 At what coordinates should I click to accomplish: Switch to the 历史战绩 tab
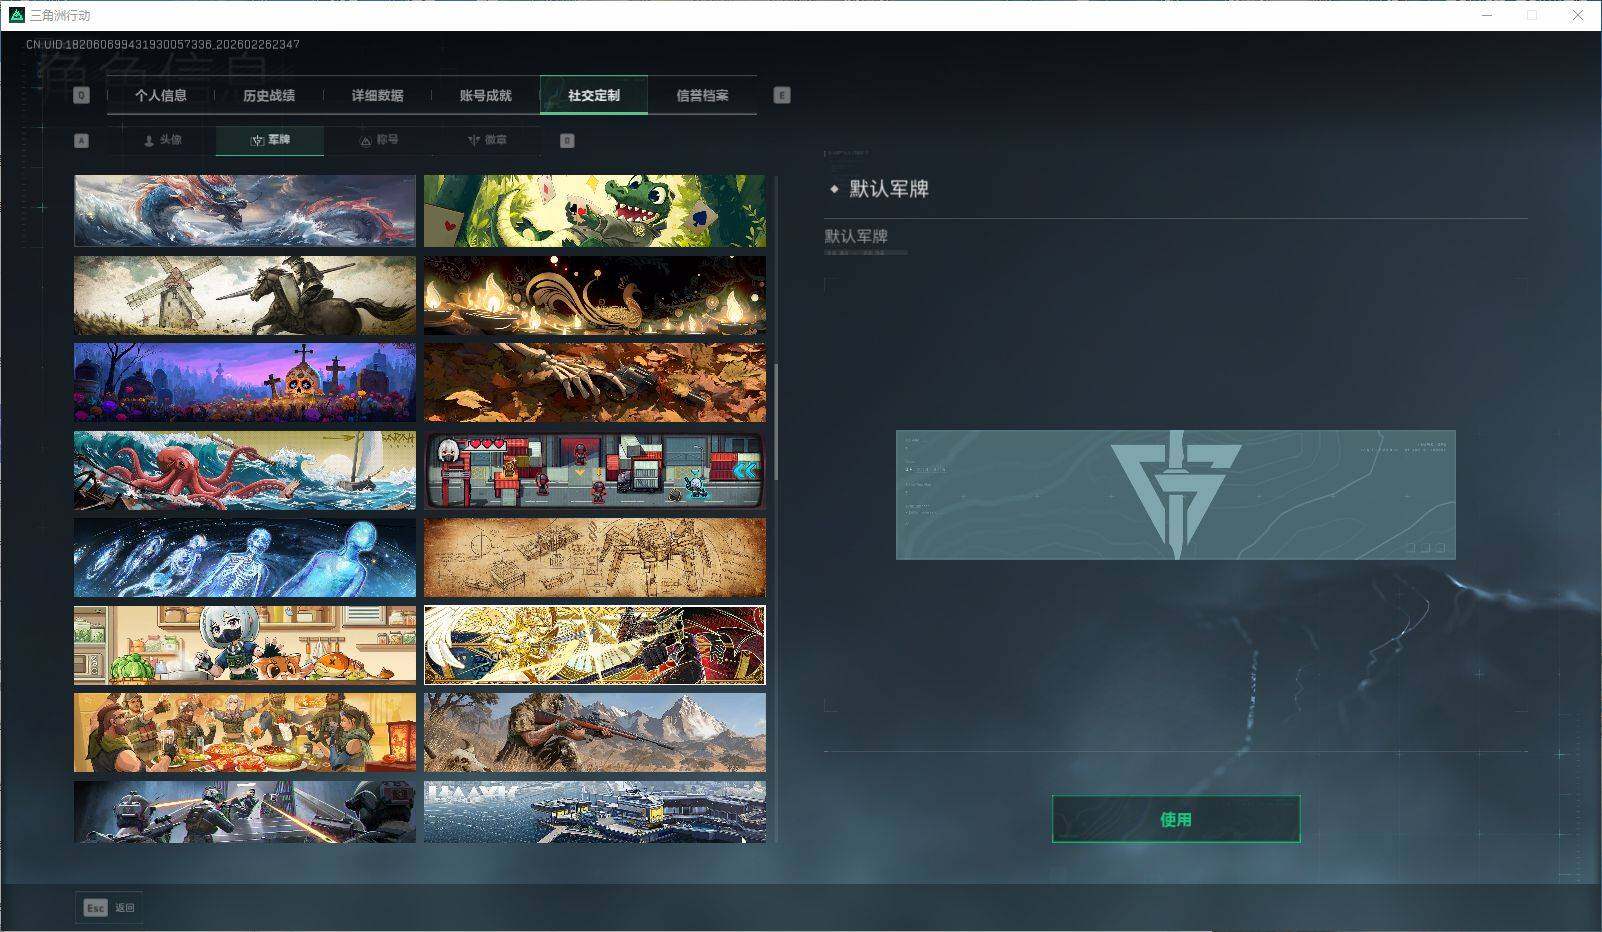click(x=269, y=95)
